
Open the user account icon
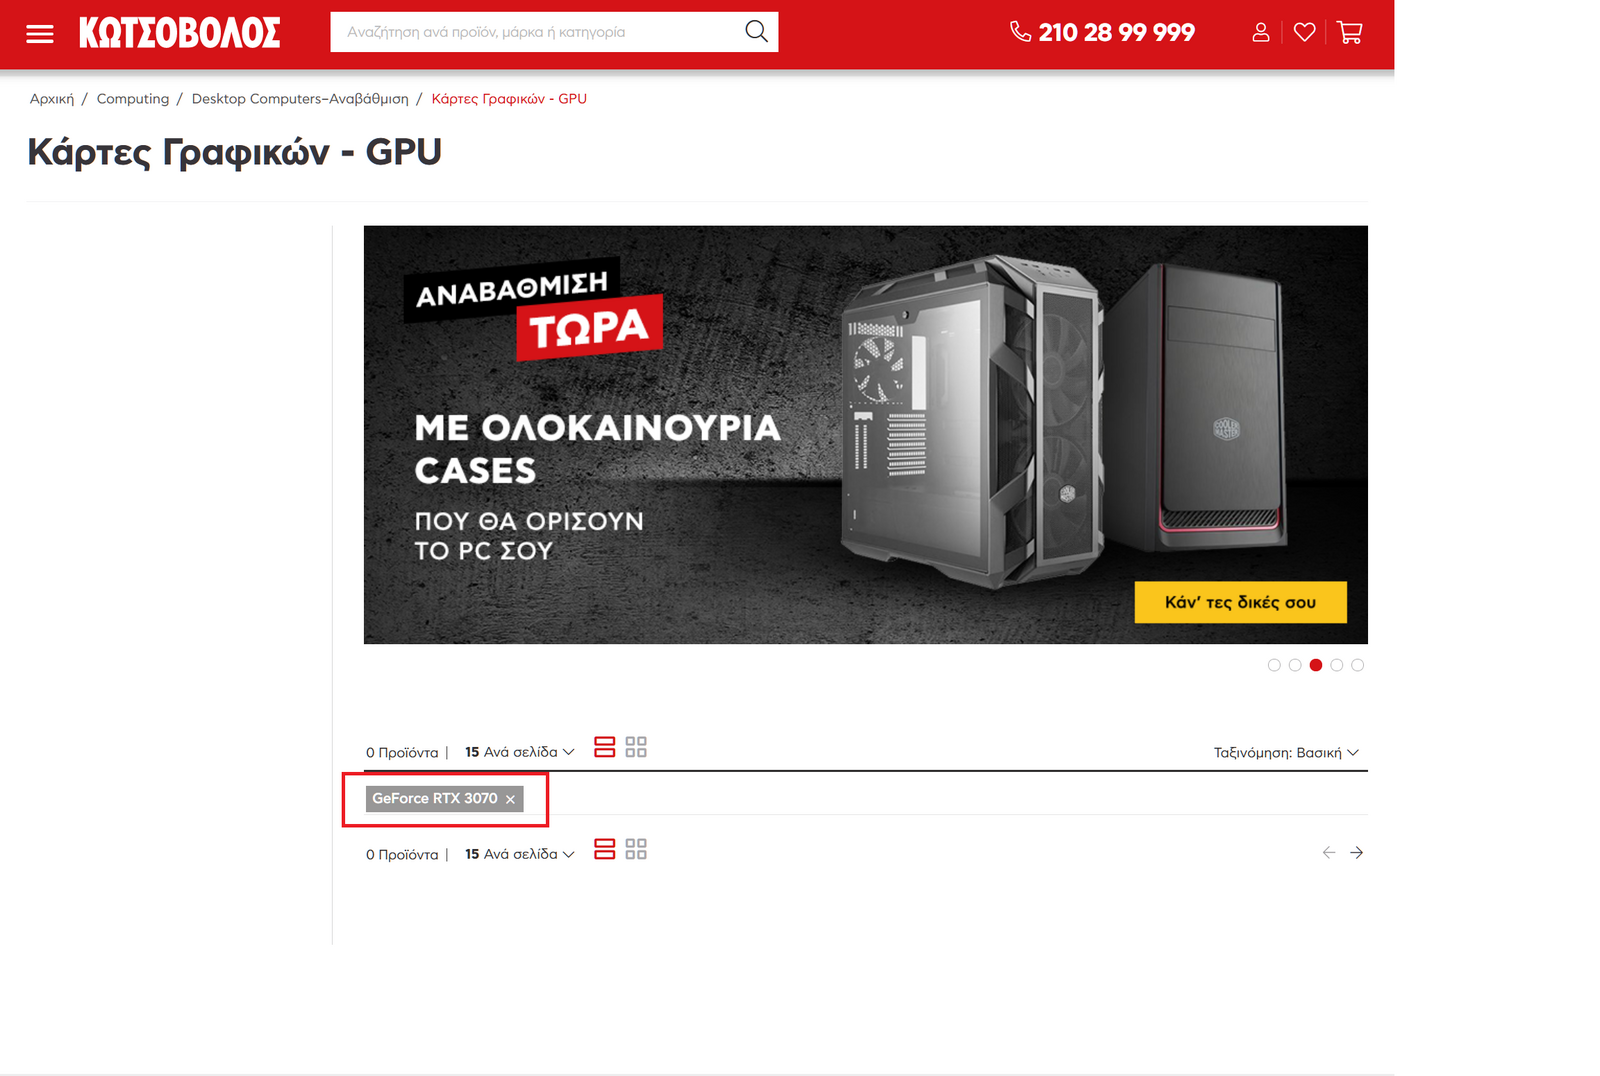click(1261, 33)
